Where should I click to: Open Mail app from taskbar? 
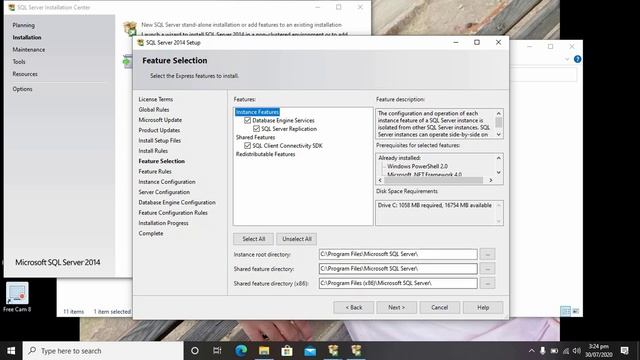(310, 351)
